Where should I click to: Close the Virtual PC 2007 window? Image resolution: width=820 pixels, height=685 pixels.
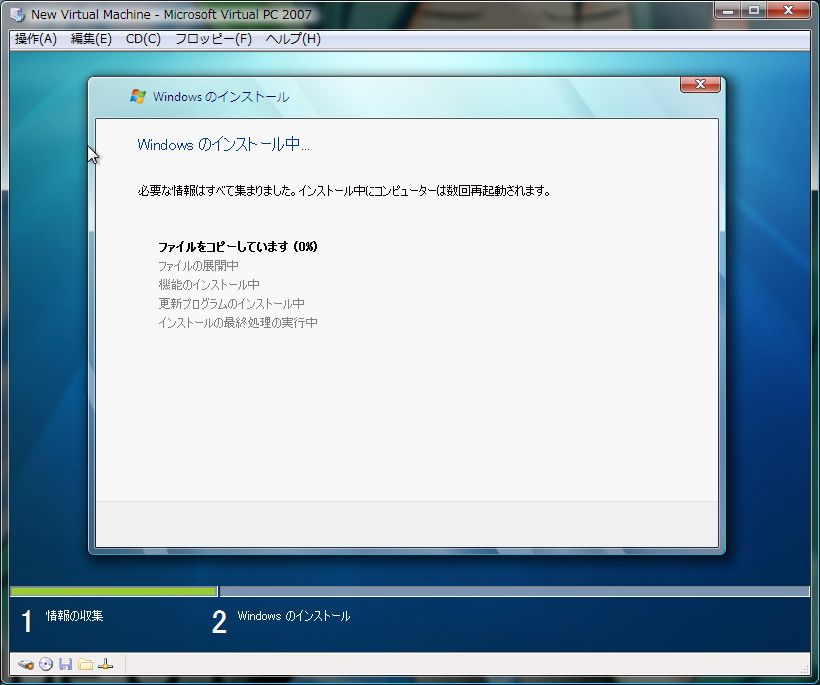point(789,10)
